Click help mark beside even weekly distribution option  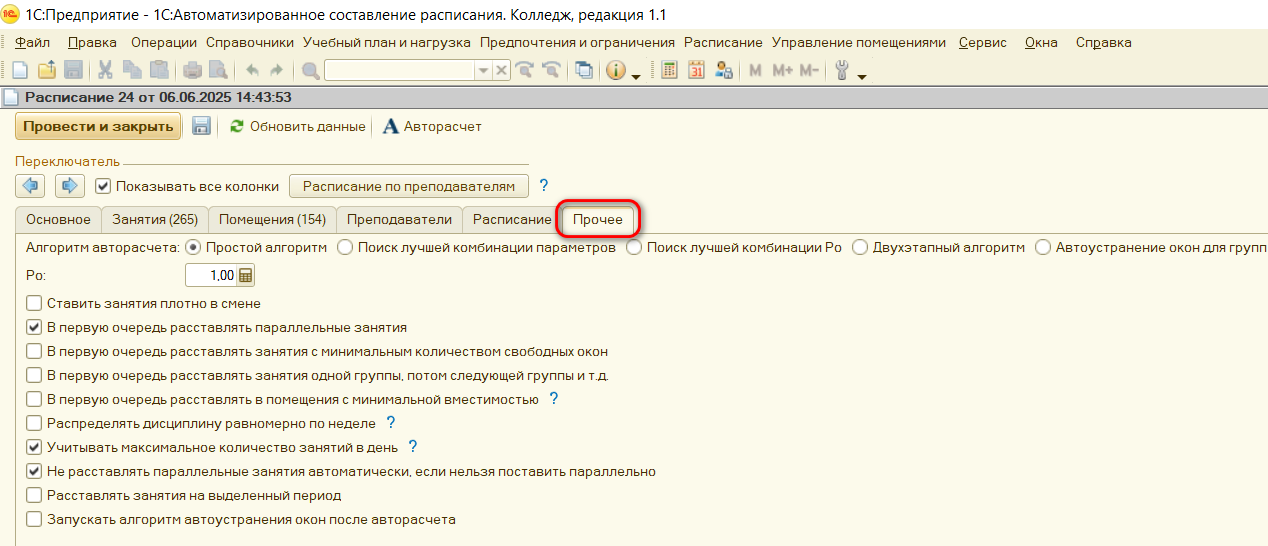tap(391, 423)
